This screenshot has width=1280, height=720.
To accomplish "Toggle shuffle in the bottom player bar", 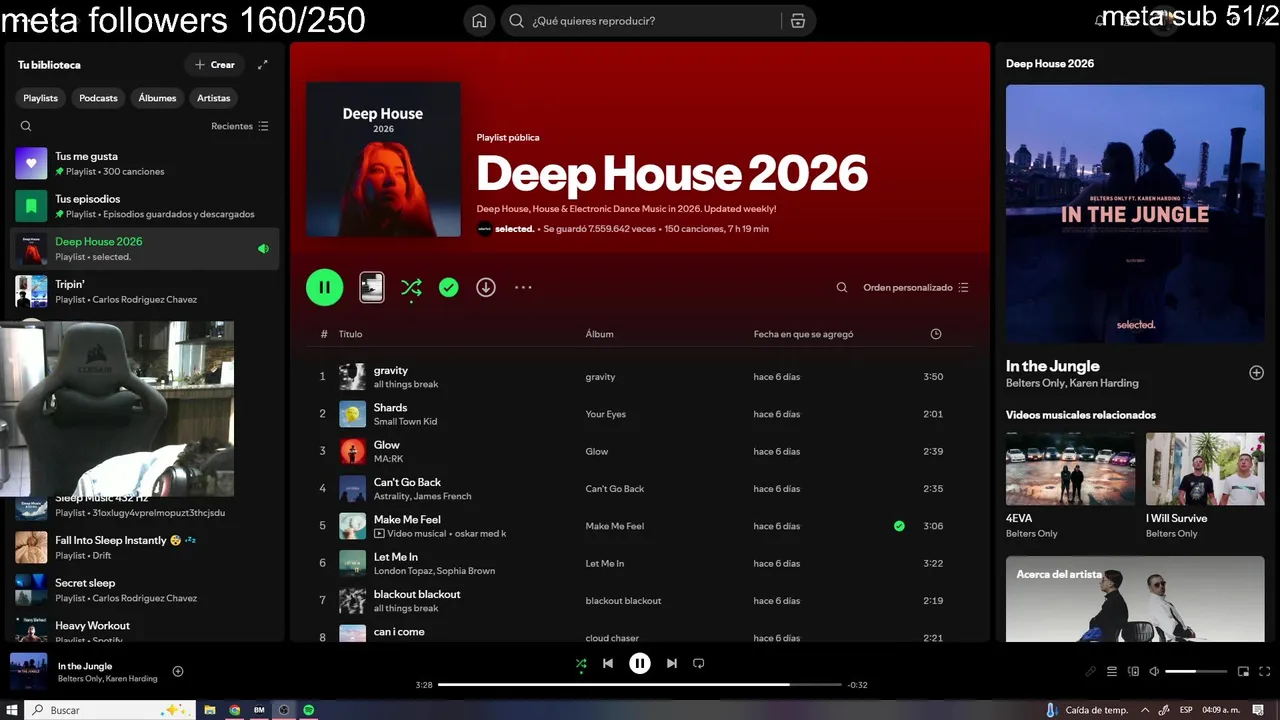I will point(581,663).
